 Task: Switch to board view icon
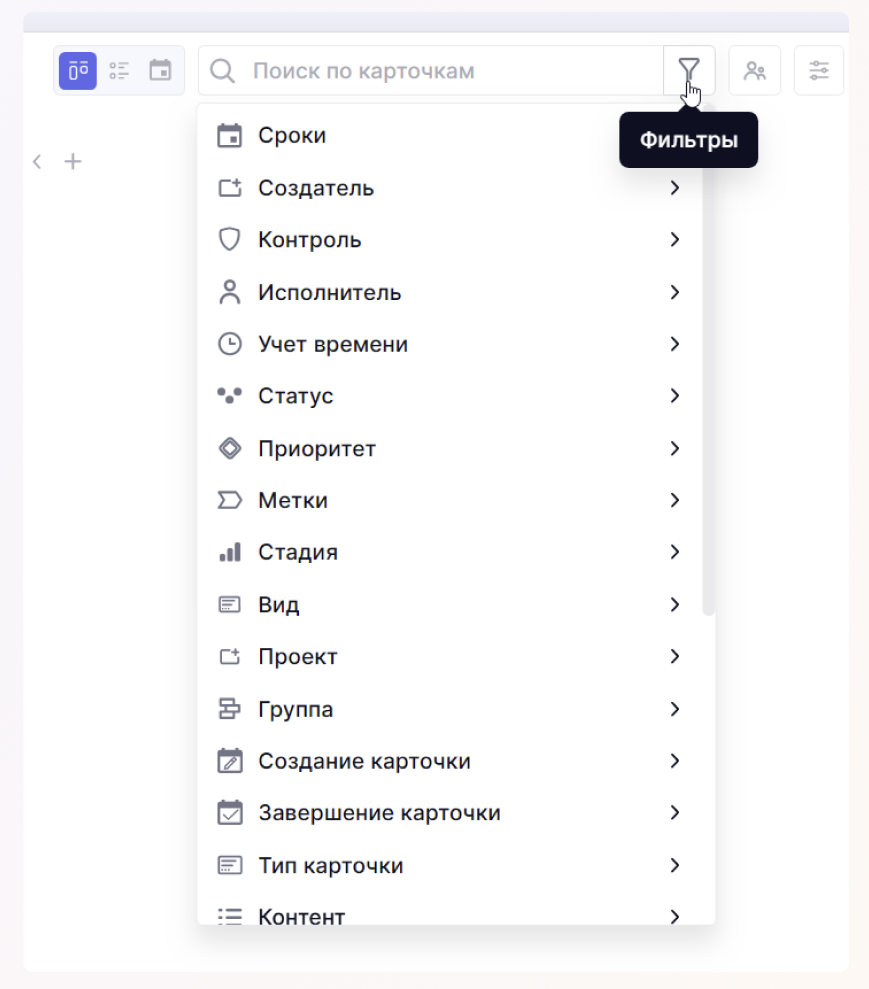78,71
